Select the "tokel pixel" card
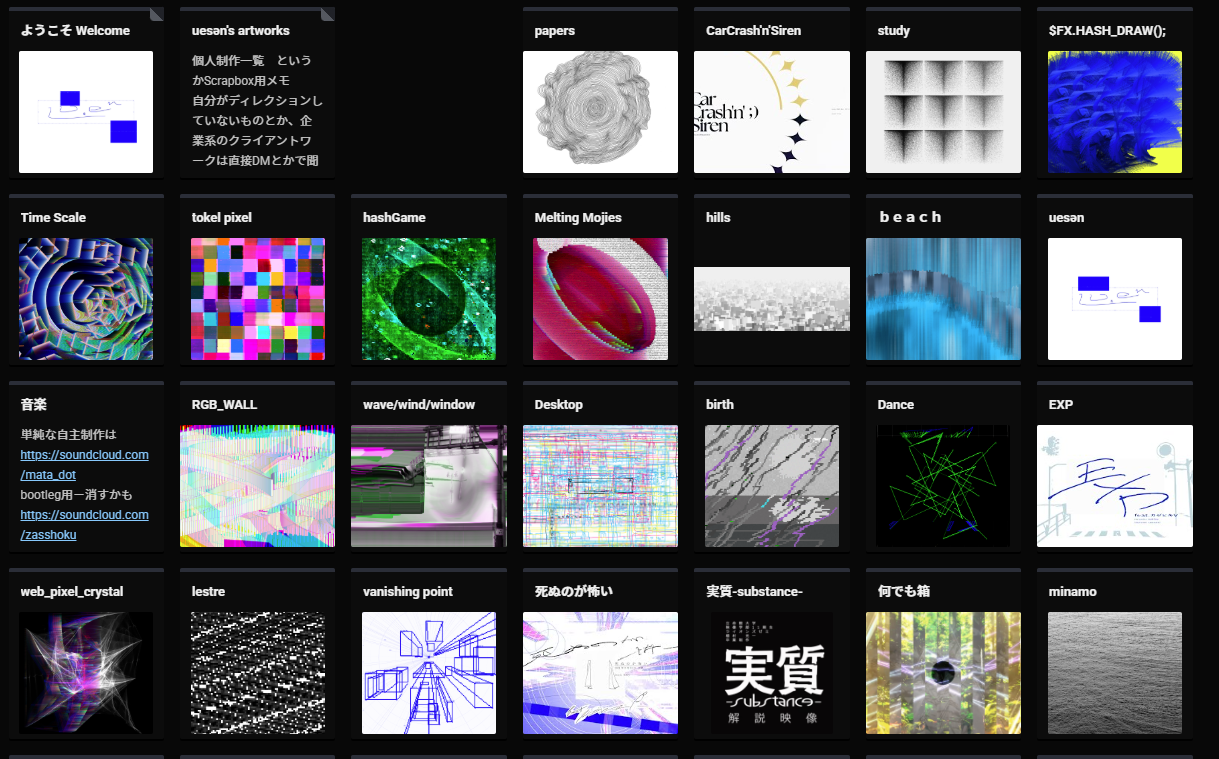The height and width of the screenshot is (759, 1219). 257,299
